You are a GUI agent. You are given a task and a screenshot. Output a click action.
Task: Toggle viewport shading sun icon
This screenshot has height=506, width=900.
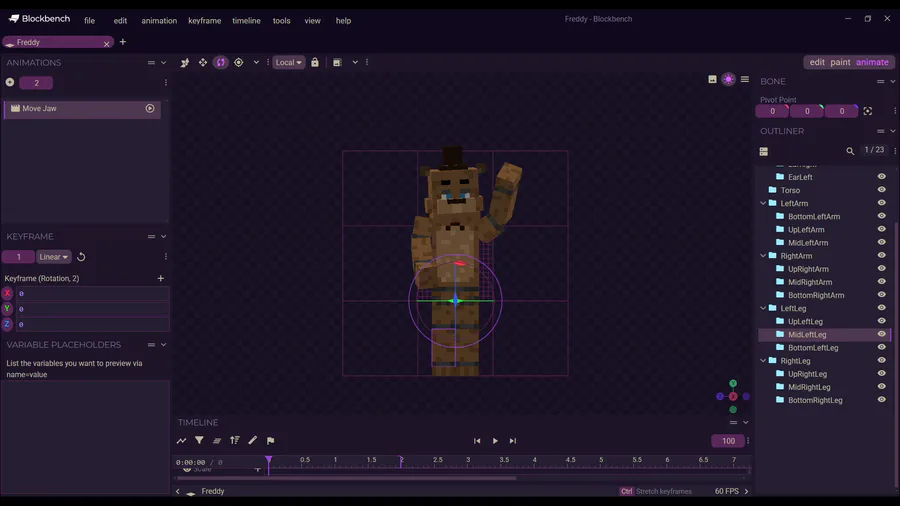728,79
